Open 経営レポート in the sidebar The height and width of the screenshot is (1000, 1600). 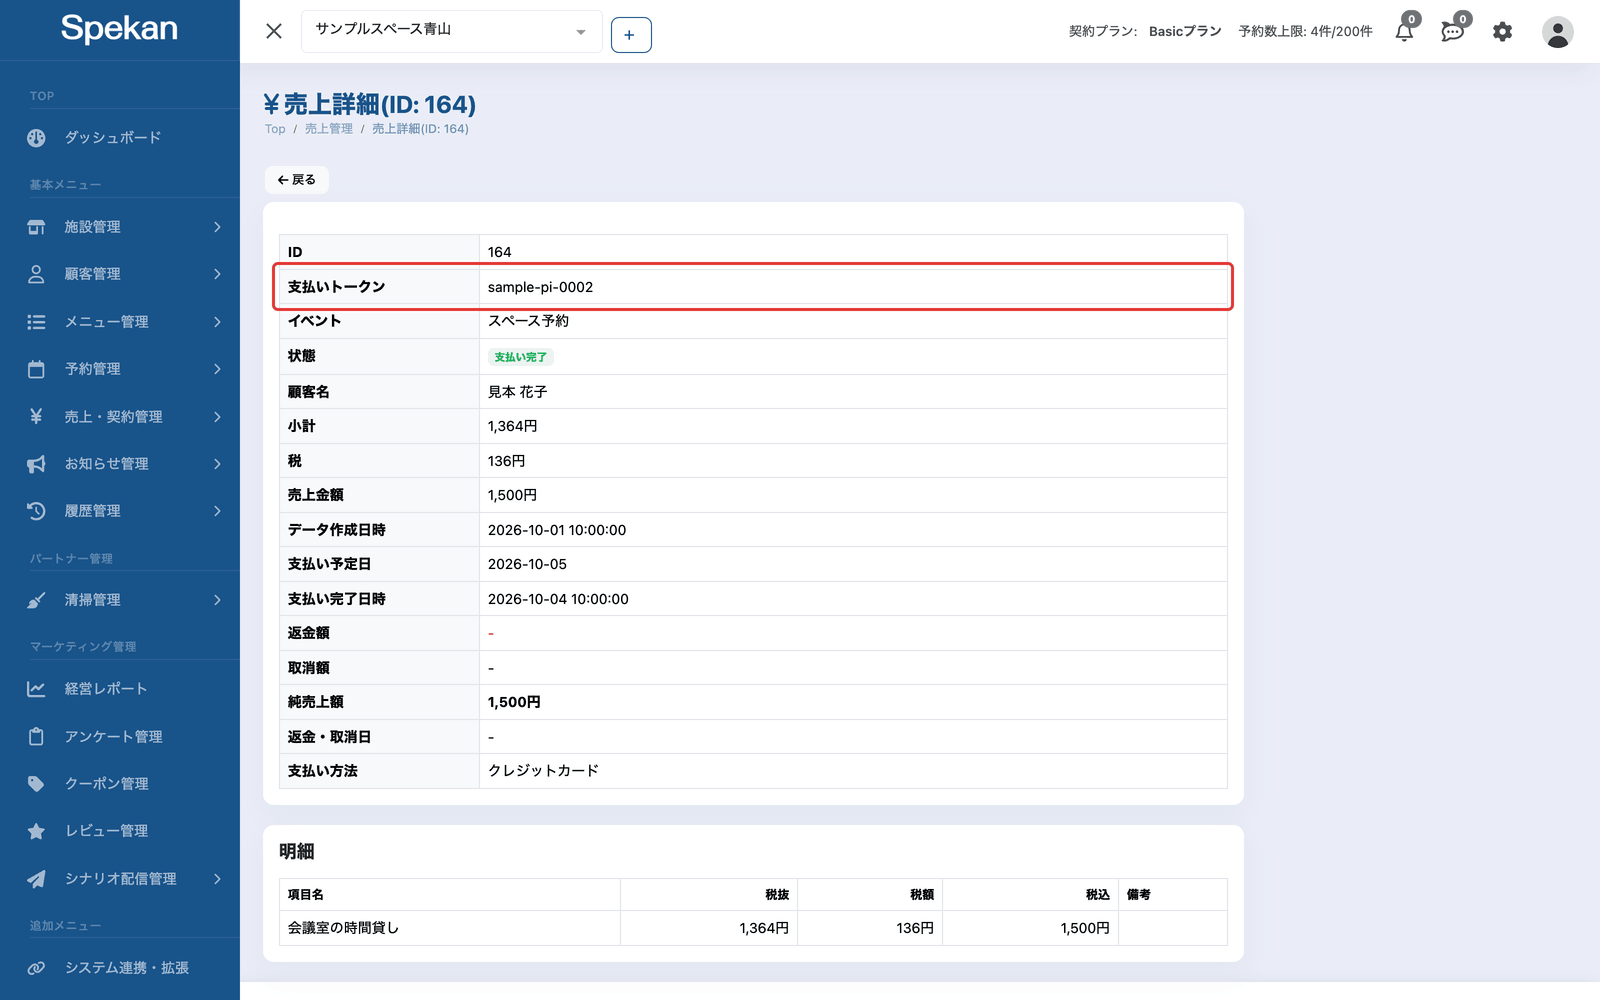tap(106, 689)
